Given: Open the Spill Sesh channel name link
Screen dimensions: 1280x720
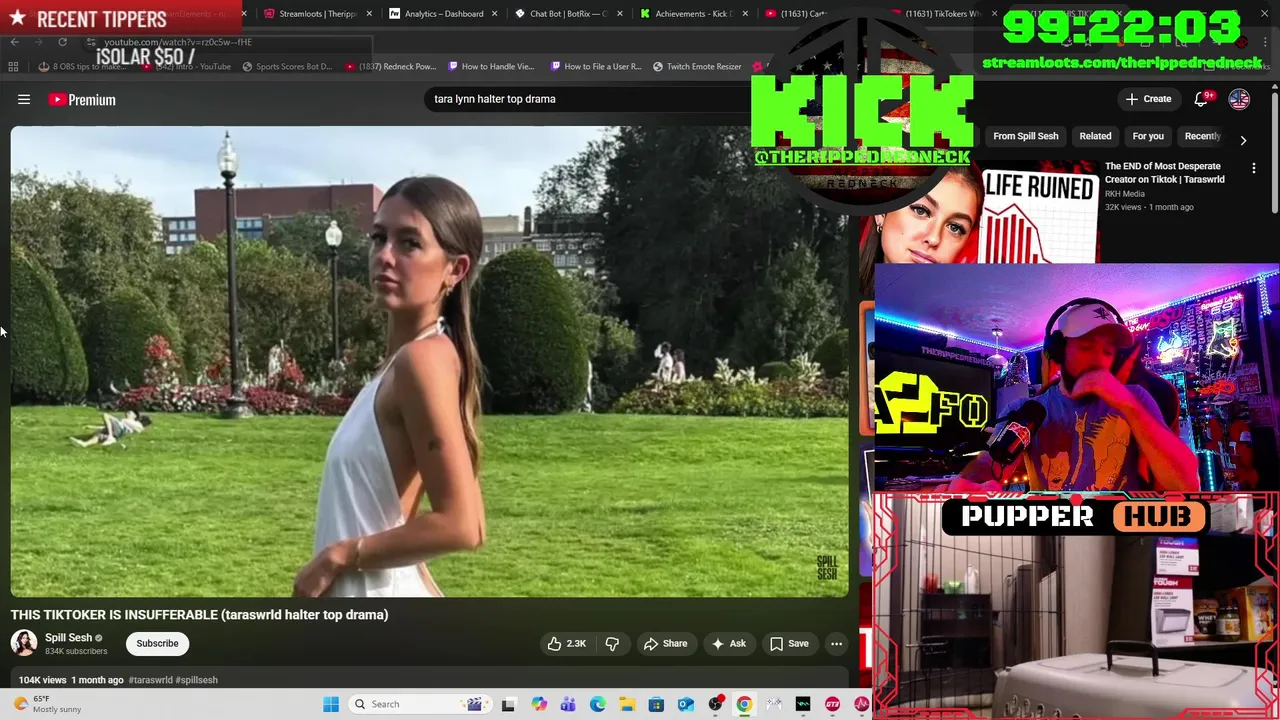Looking at the screenshot, I should (68, 638).
